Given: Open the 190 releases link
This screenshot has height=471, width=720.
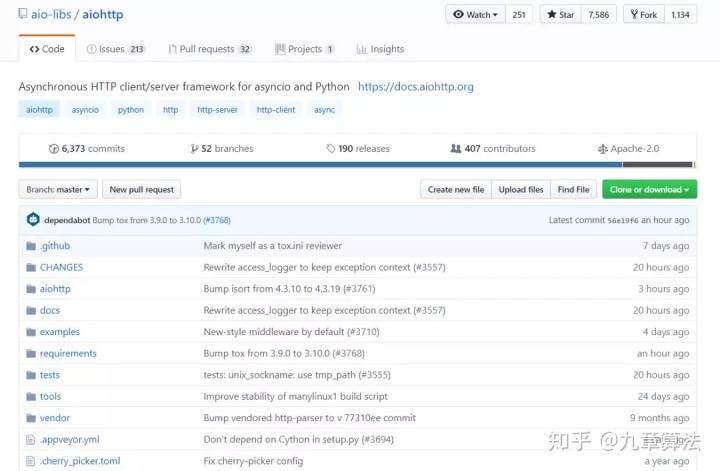Looking at the screenshot, I should pyautogui.click(x=358, y=149).
